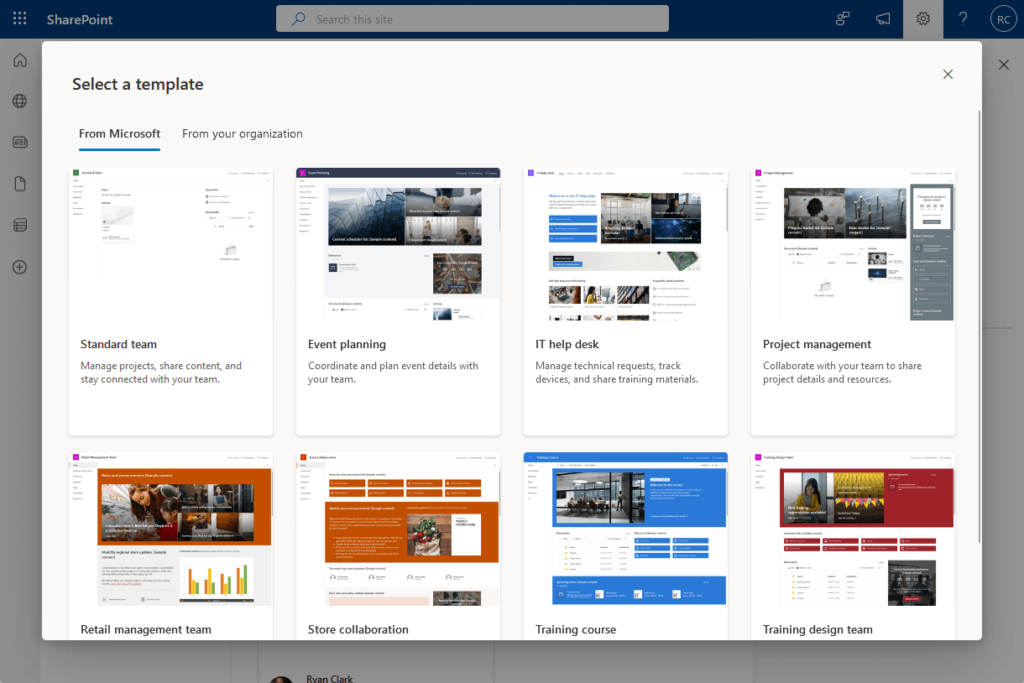The height and width of the screenshot is (683, 1024).
Task: Click Ryan Clark name behind dialog
Action: (x=329, y=678)
